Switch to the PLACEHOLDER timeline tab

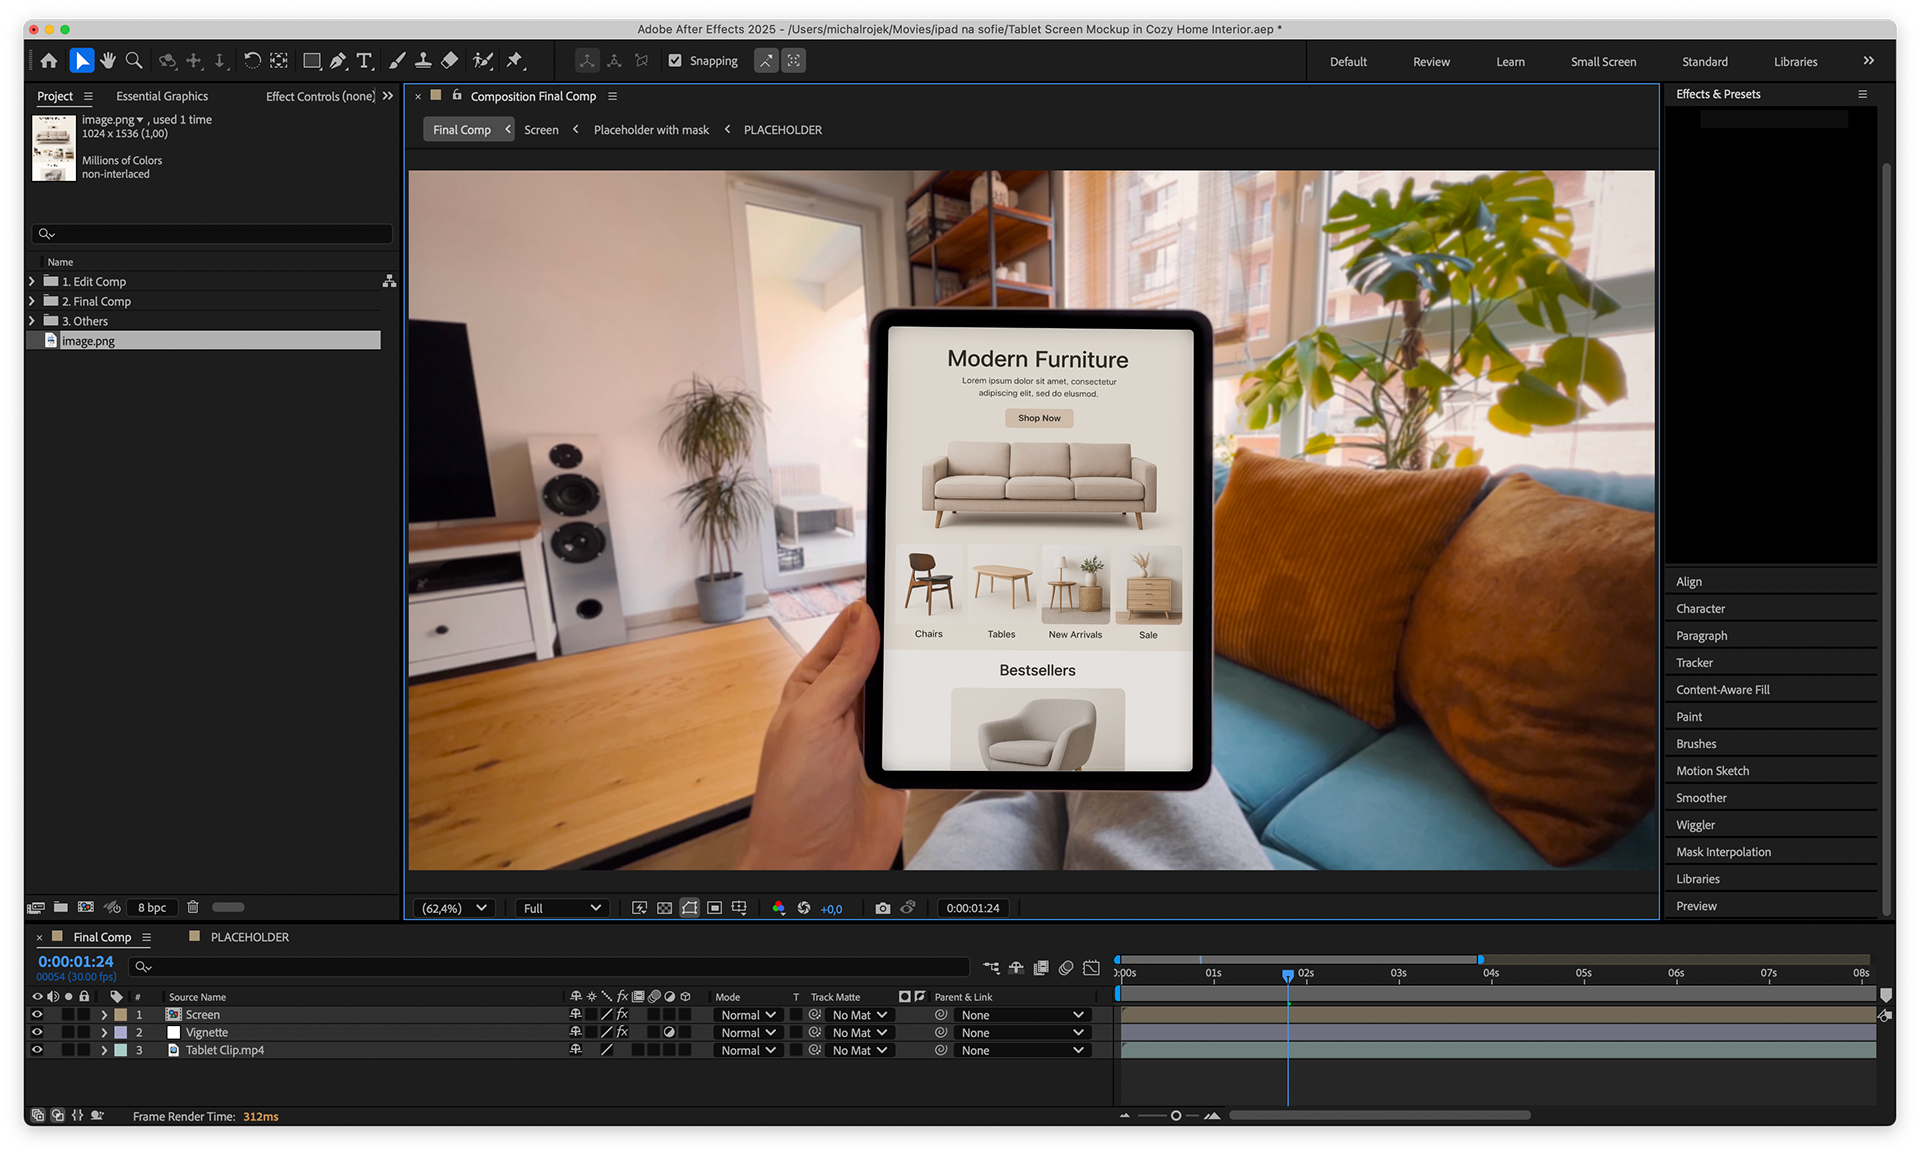(x=249, y=937)
